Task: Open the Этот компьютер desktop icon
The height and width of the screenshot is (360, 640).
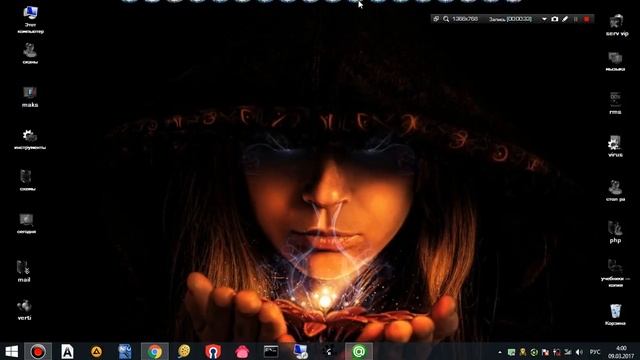Action: pyautogui.click(x=30, y=20)
